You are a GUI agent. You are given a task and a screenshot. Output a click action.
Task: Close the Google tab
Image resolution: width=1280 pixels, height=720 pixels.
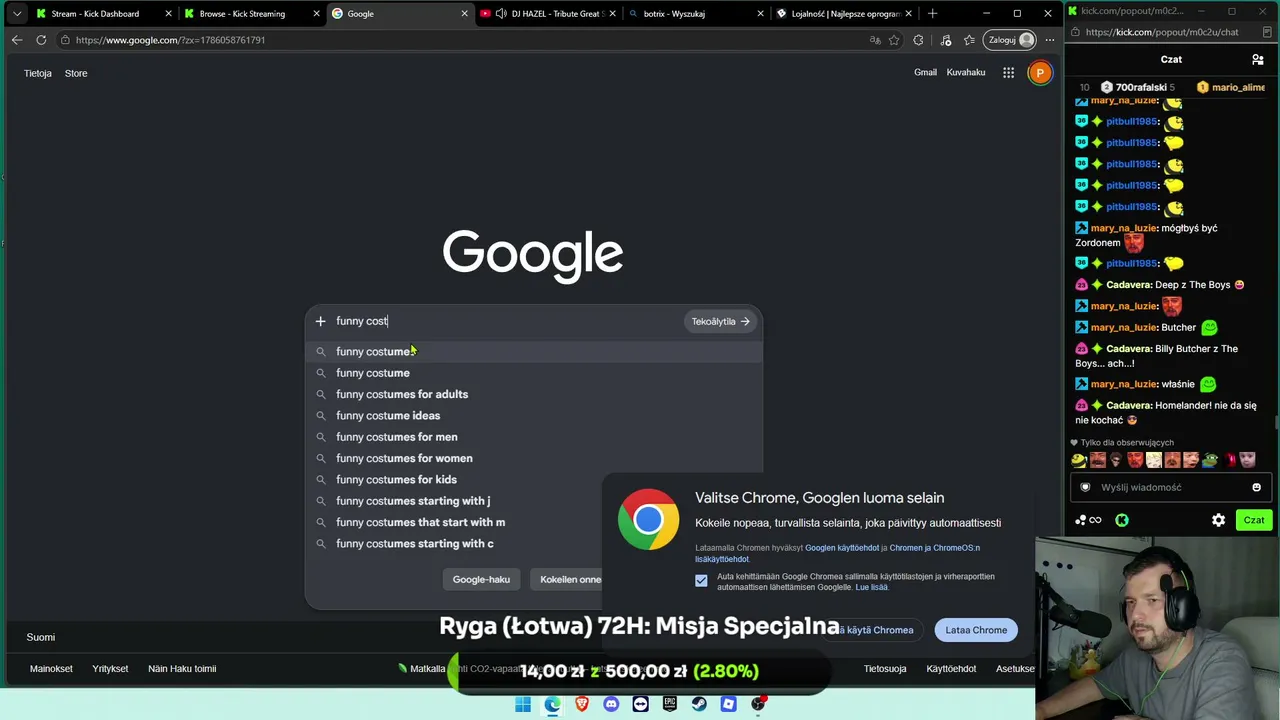tap(464, 13)
